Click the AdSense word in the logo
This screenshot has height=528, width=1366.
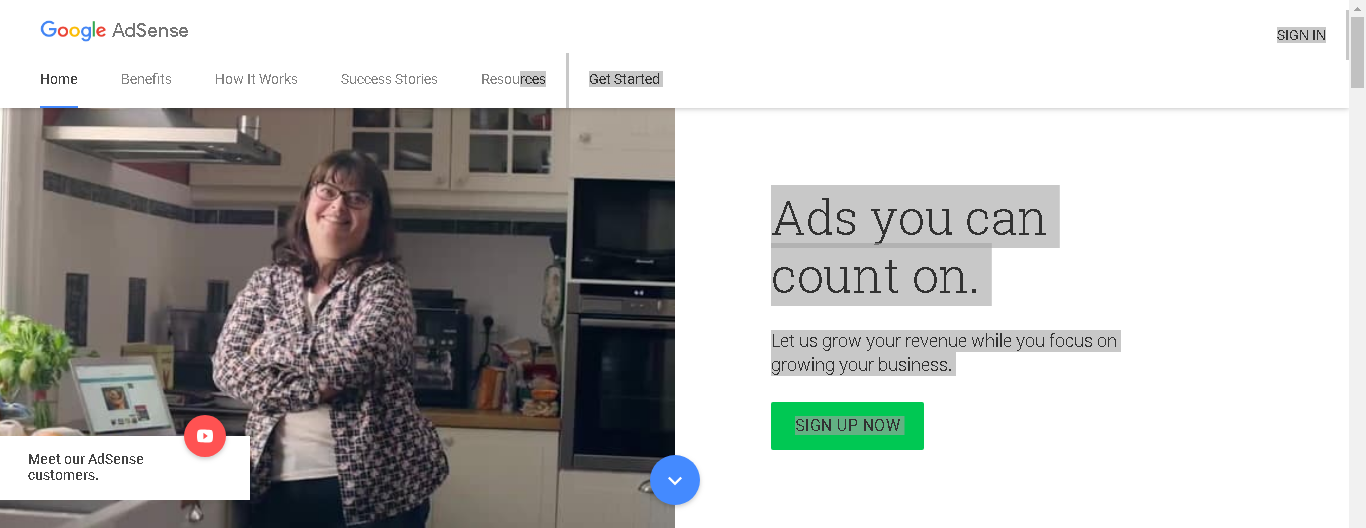point(150,30)
